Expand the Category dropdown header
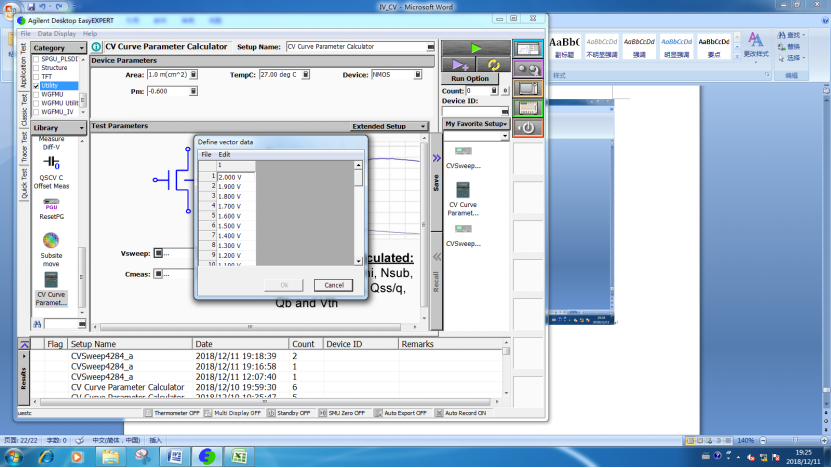This screenshot has height=468, width=831. point(58,48)
